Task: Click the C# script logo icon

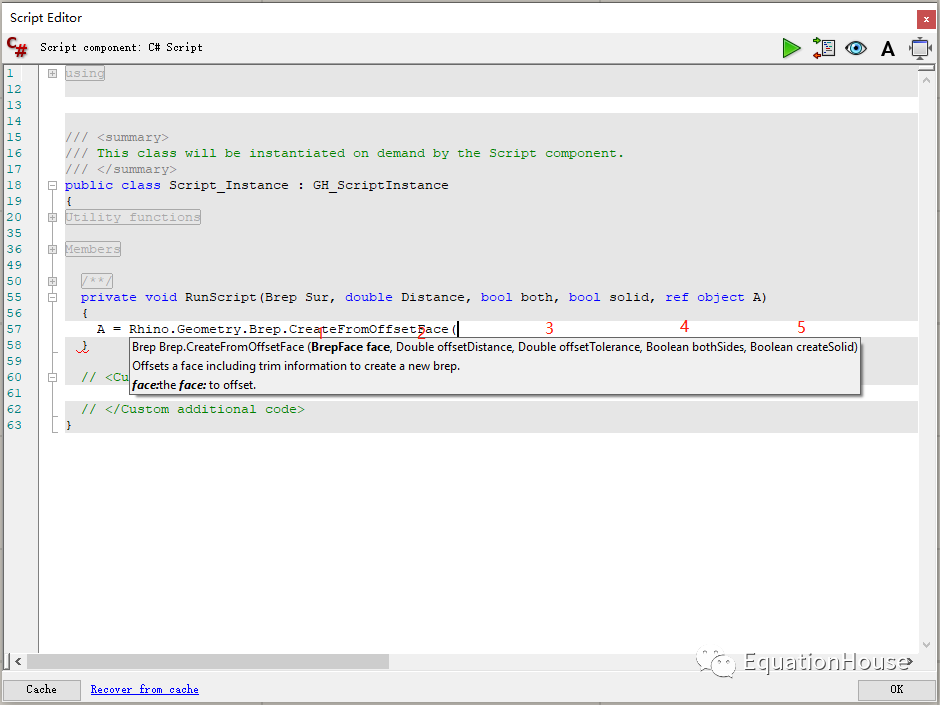Action: tap(17, 47)
